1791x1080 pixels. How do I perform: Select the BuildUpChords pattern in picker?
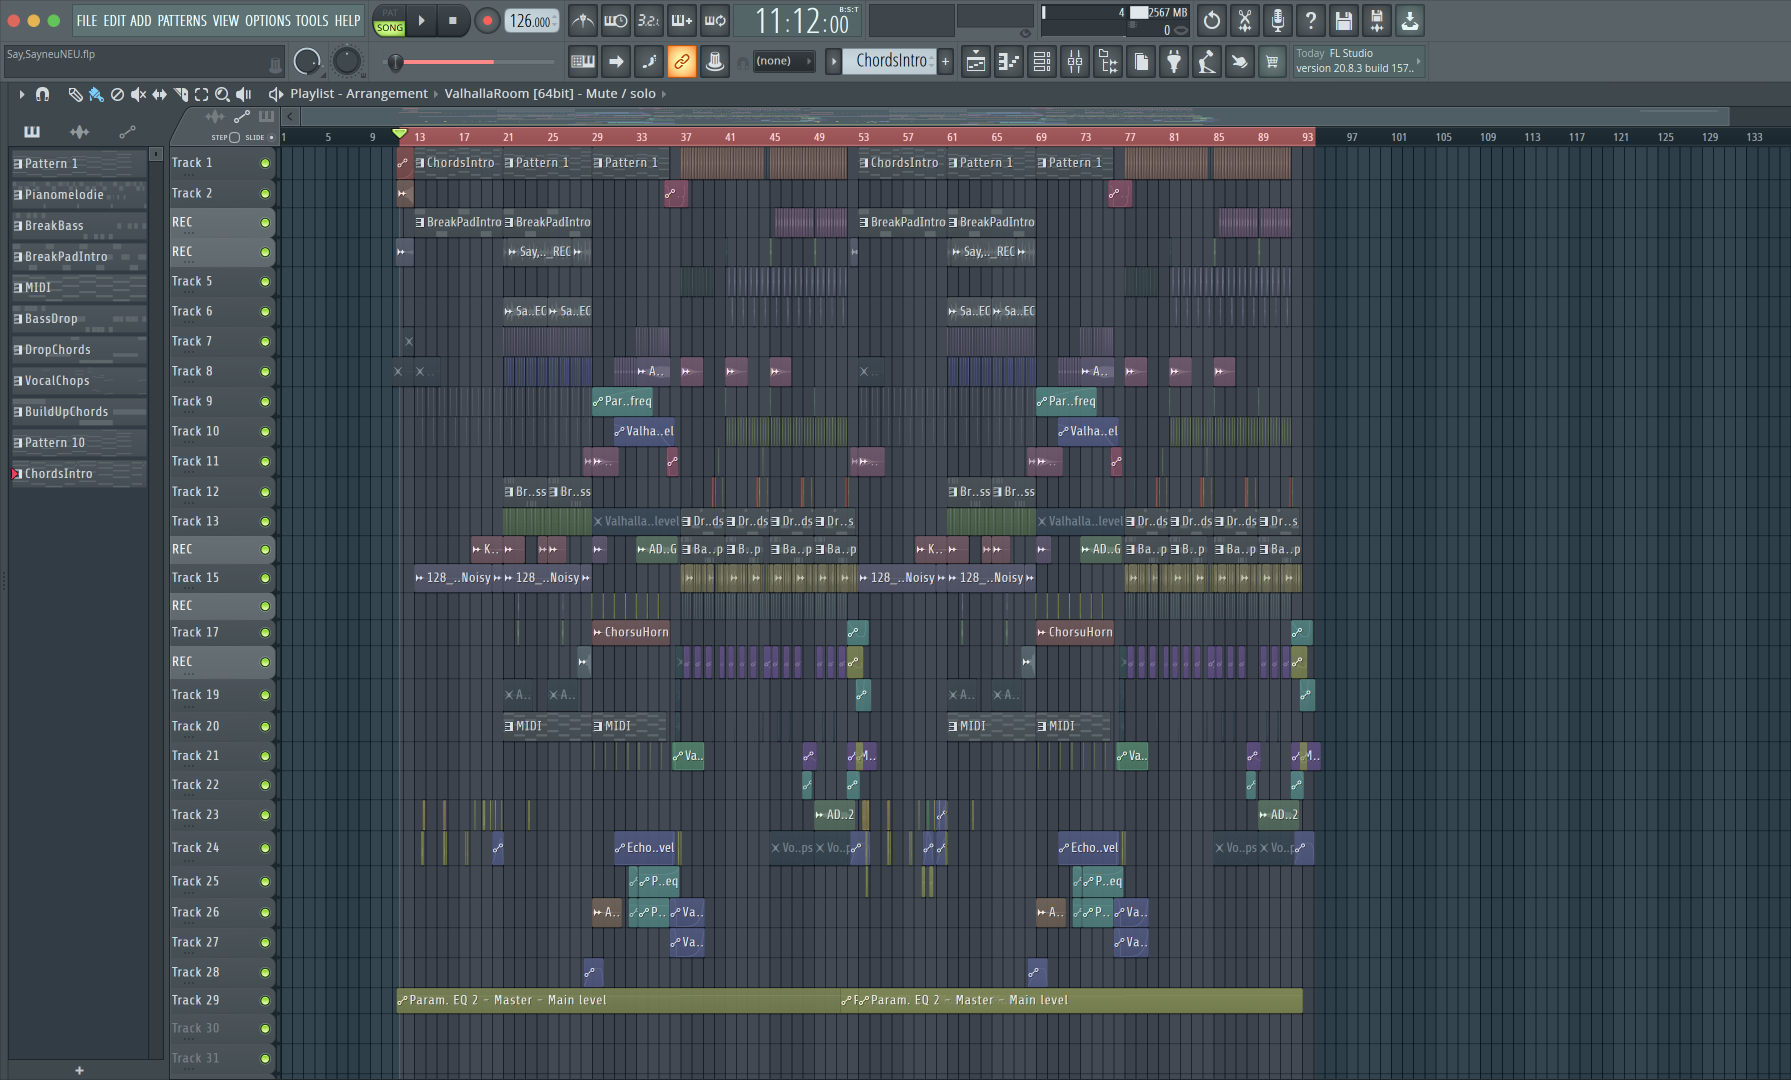[x=78, y=412]
